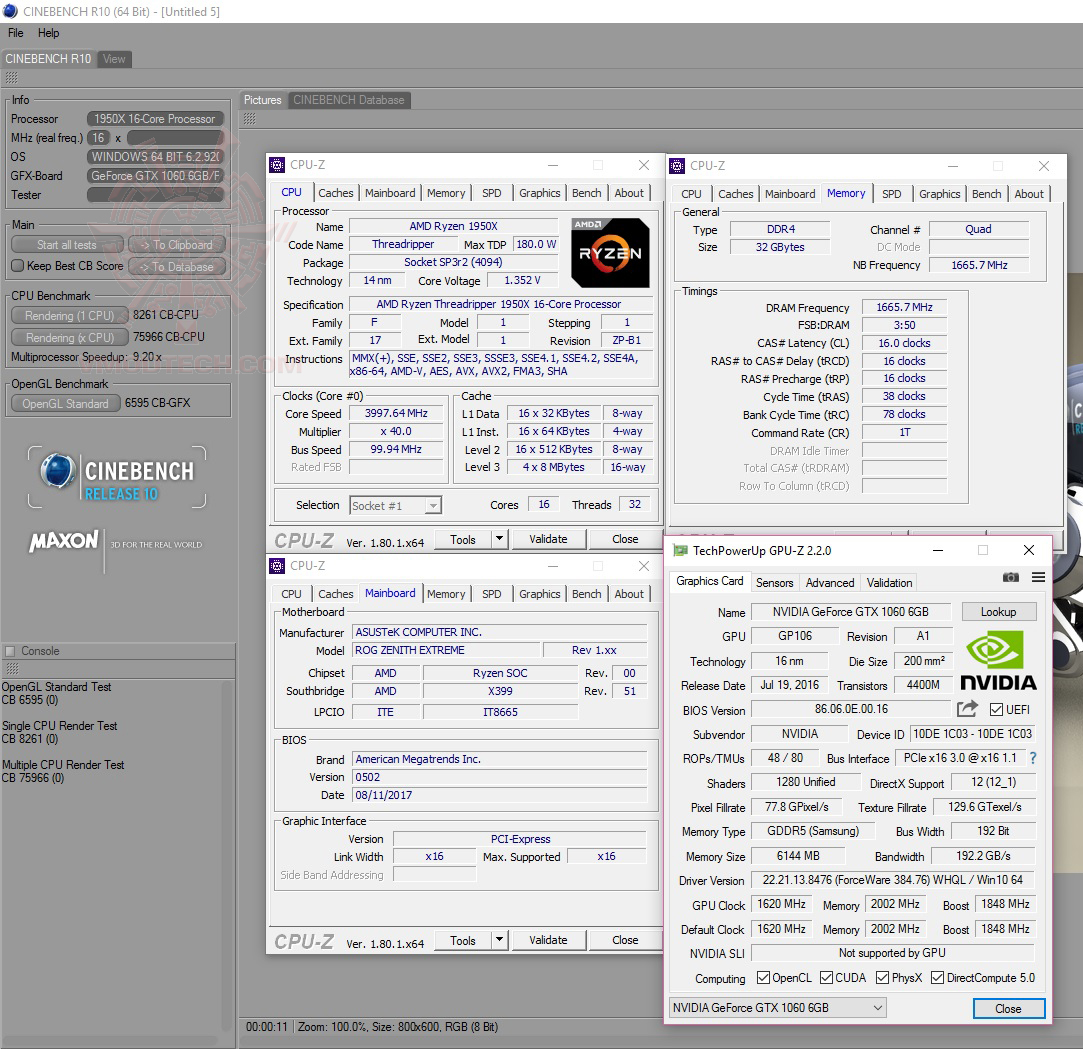Click the BIOS export share icon
Viewport: 1083px width, 1049px height.
(967, 709)
